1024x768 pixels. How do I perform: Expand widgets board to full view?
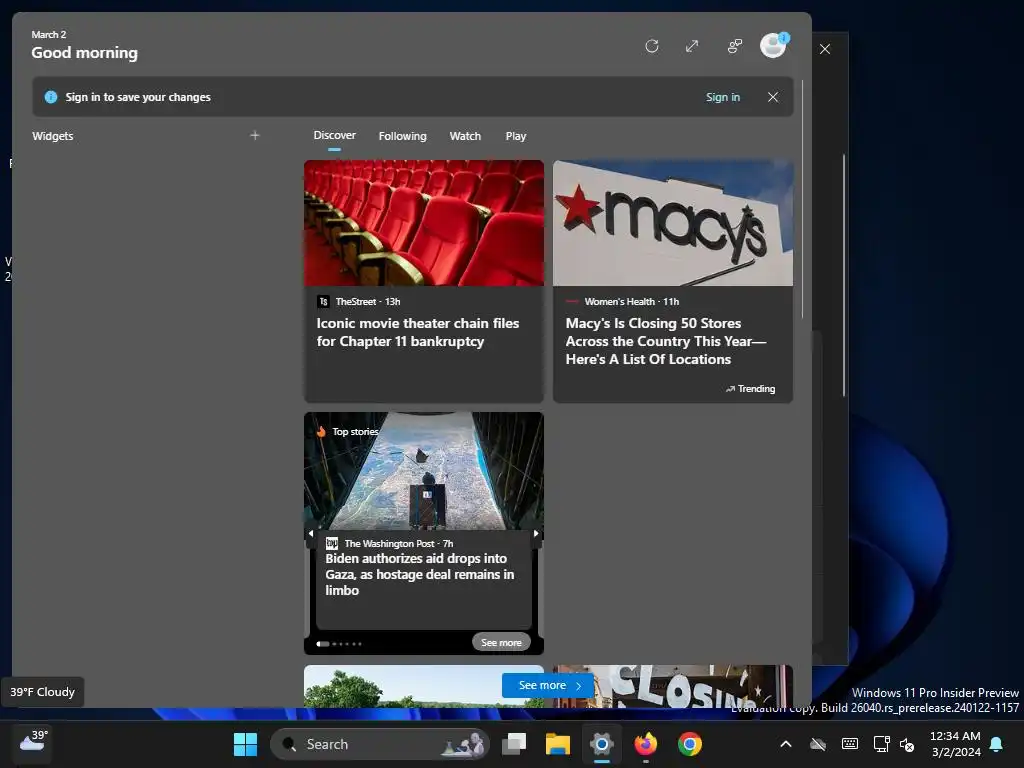[x=692, y=46]
